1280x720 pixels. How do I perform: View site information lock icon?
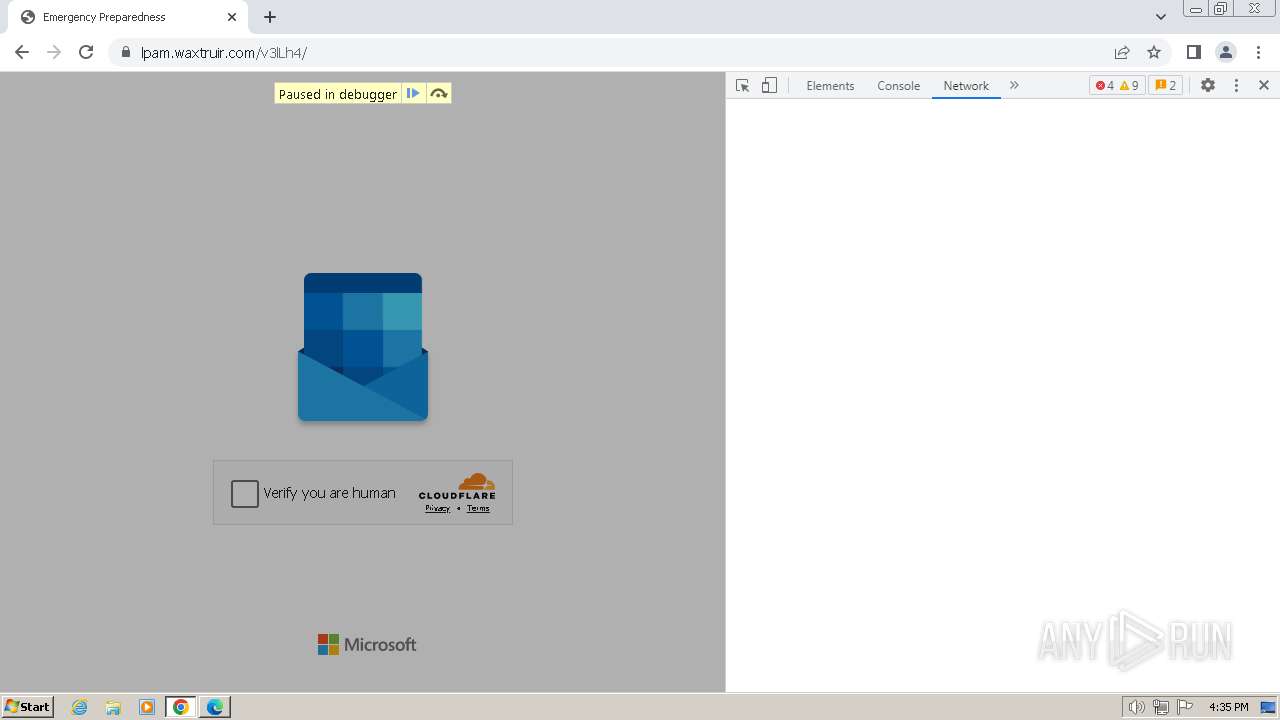[125, 53]
